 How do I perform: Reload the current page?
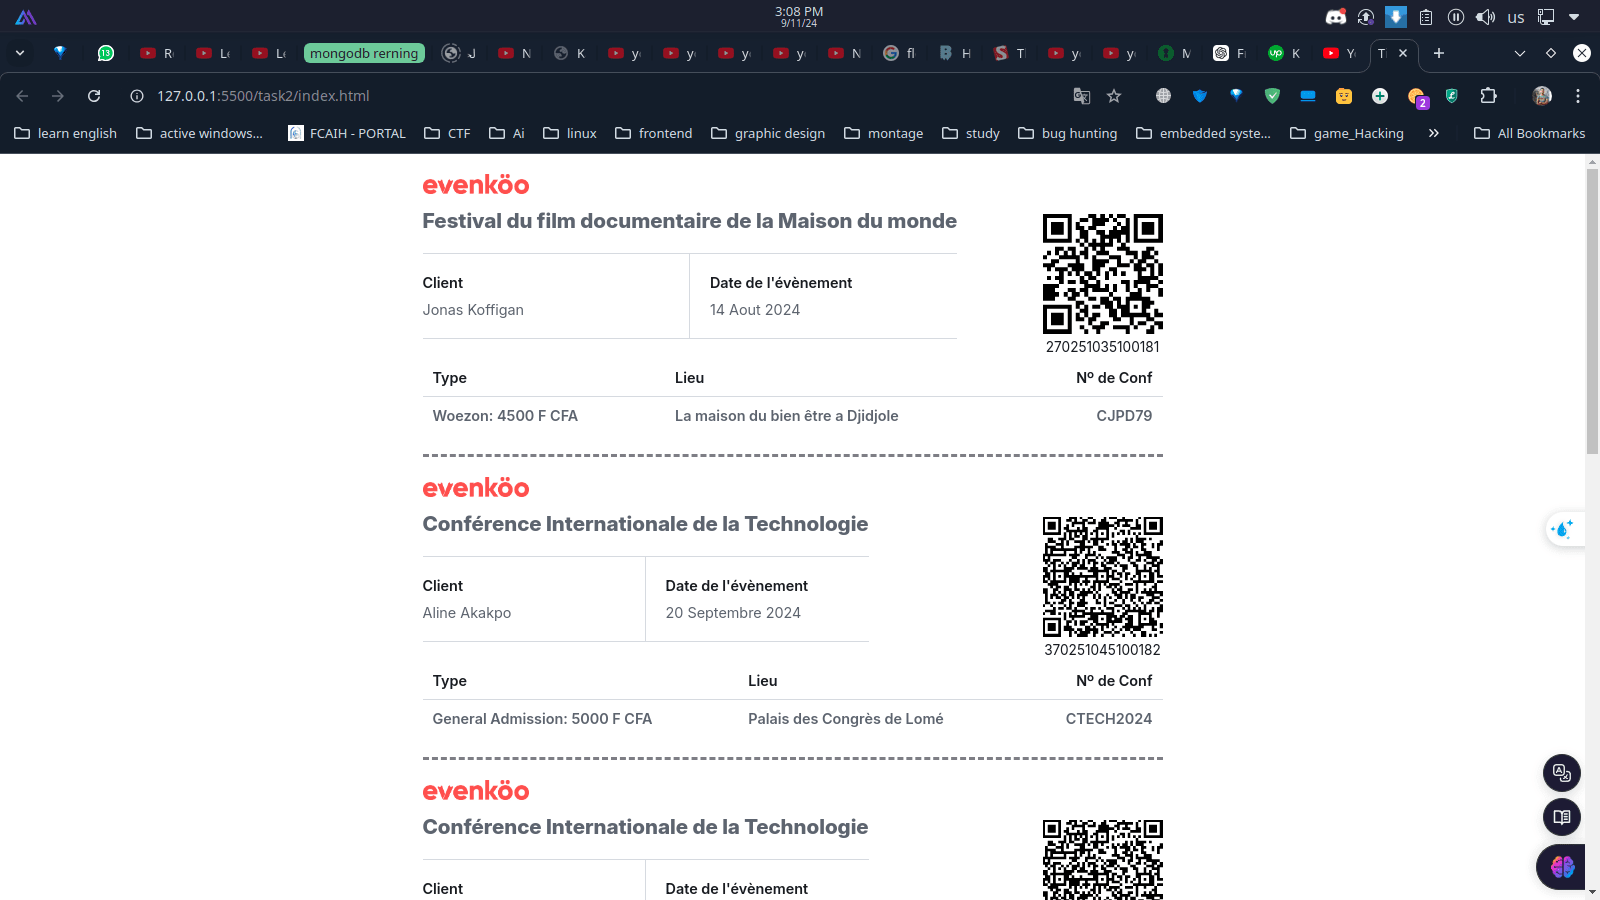click(94, 96)
